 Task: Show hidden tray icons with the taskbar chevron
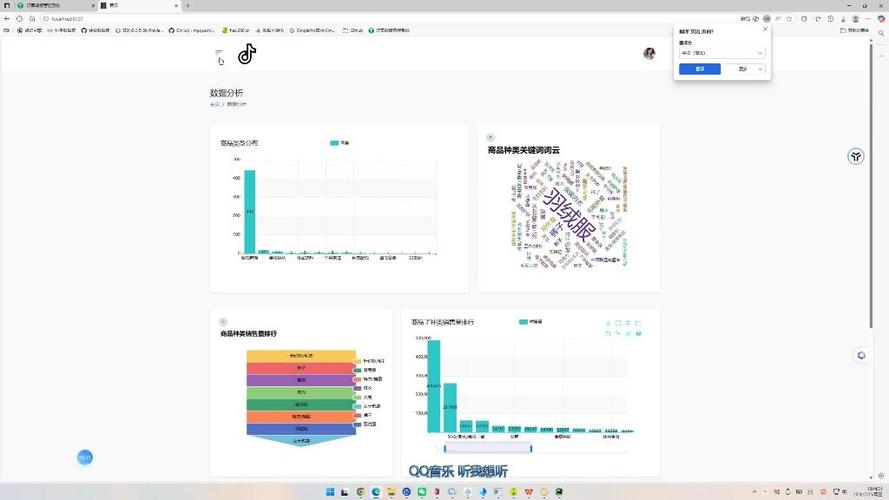pos(754,491)
